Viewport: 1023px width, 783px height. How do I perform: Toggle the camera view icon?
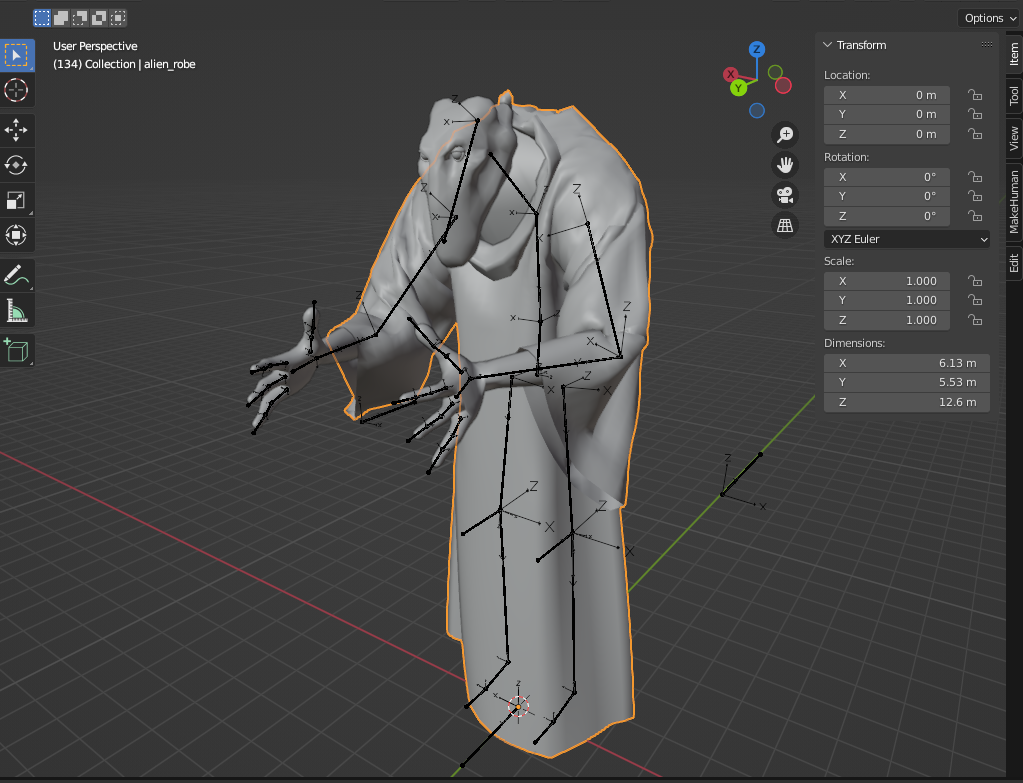click(x=784, y=195)
